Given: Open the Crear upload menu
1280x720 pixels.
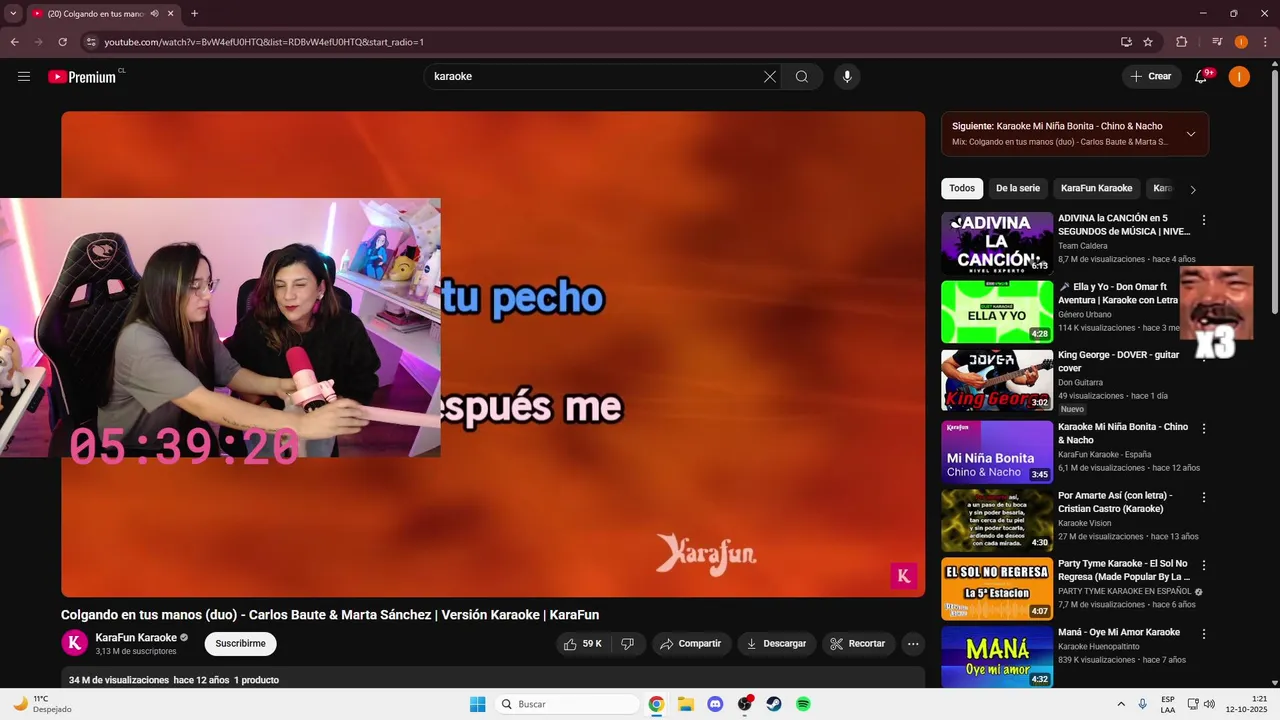Looking at the screenshot, I should pos(1151,76).
